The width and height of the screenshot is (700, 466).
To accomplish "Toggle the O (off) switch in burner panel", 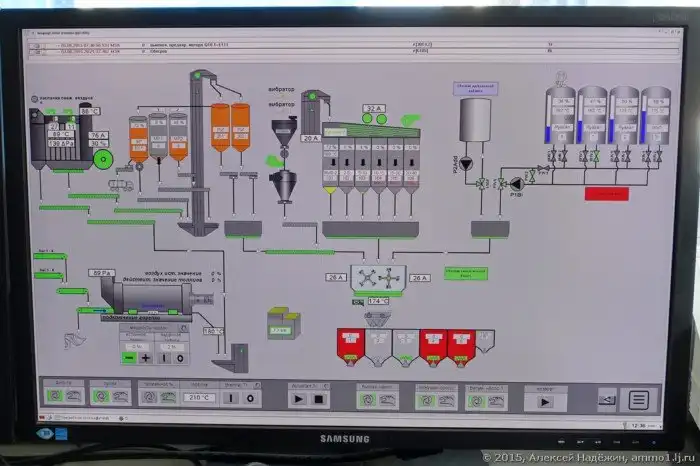I will (181, 357).
